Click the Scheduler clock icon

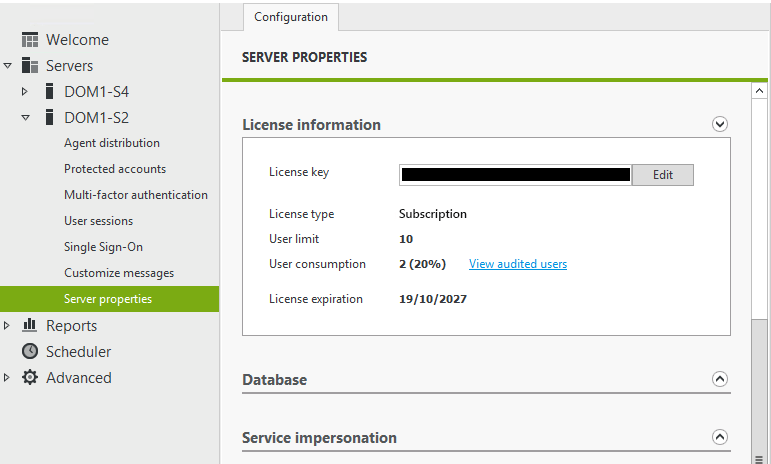(x=30, y=351)
